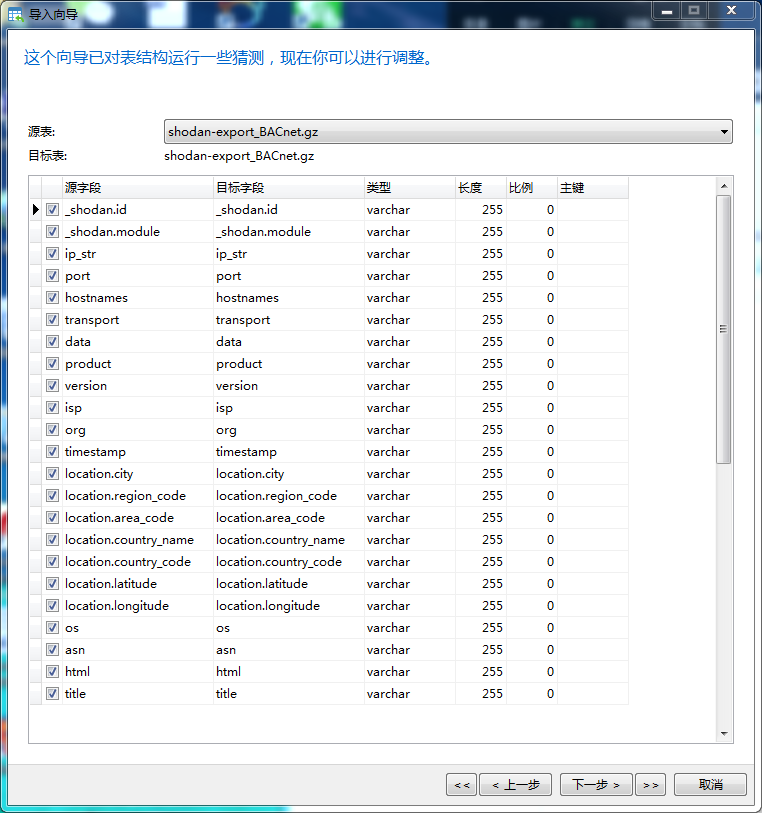Screen dimensions: 762x813
Task: Go to the next step button
Action: [596, 784]
